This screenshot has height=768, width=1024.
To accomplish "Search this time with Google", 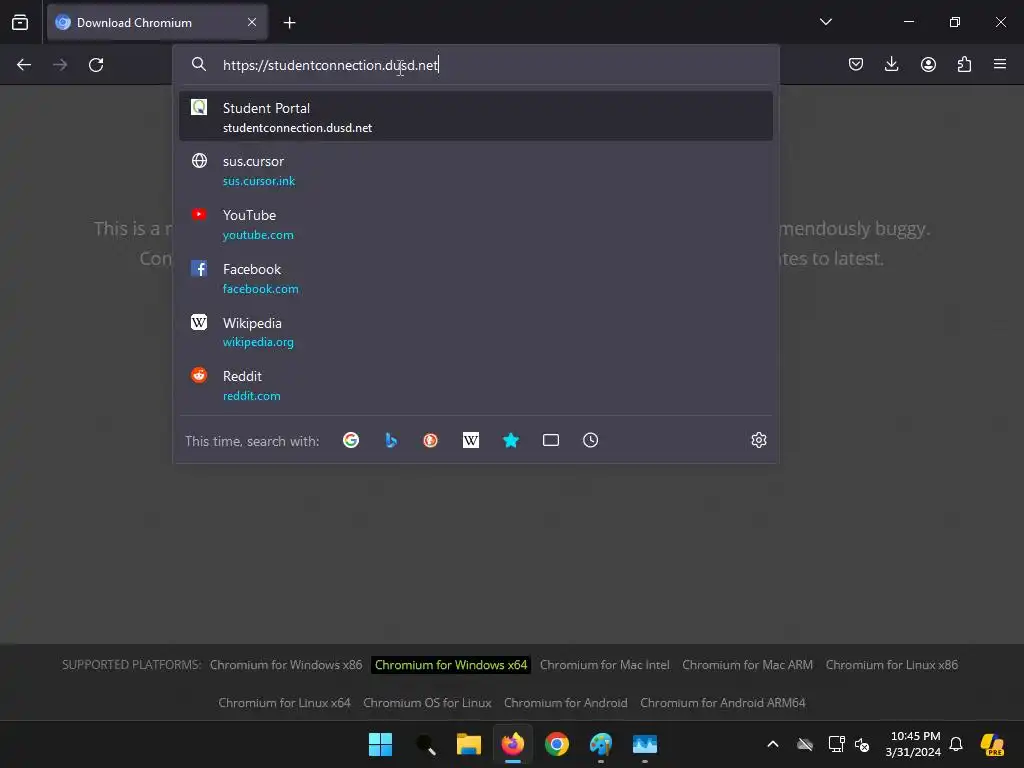I will pos(351,440).
